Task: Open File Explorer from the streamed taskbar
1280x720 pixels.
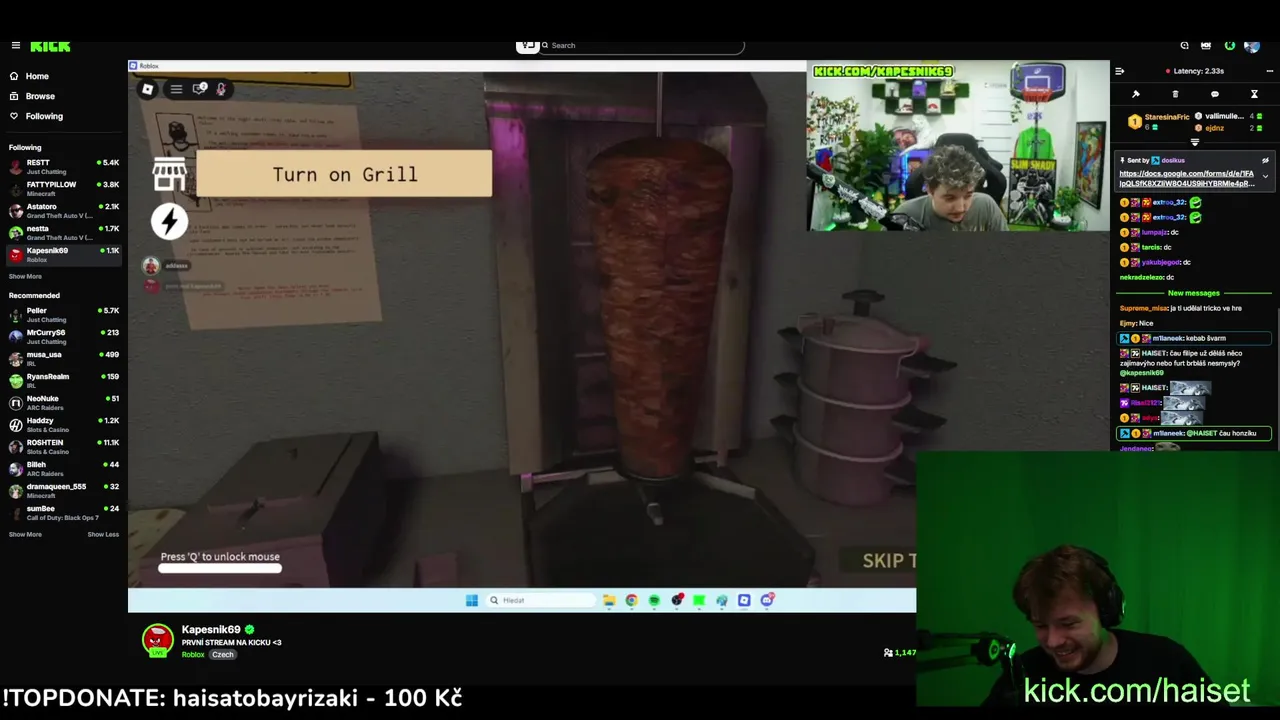Action: 609,600
